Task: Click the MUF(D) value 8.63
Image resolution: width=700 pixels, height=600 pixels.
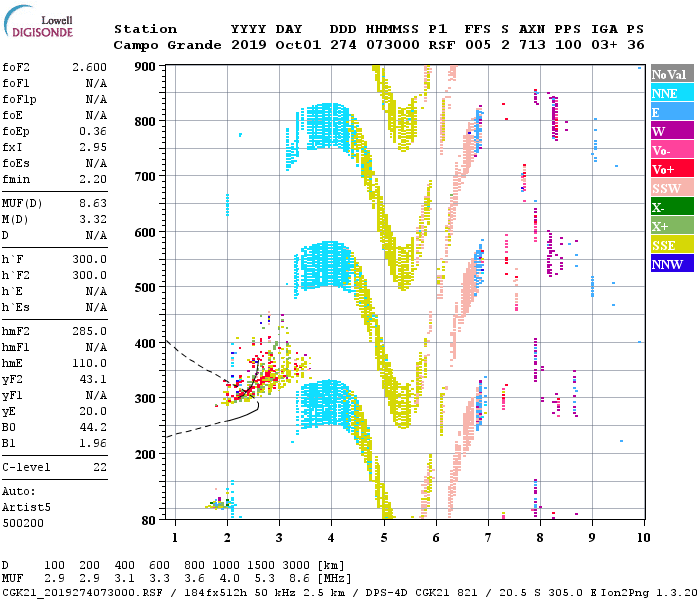Action: (93, 204)
